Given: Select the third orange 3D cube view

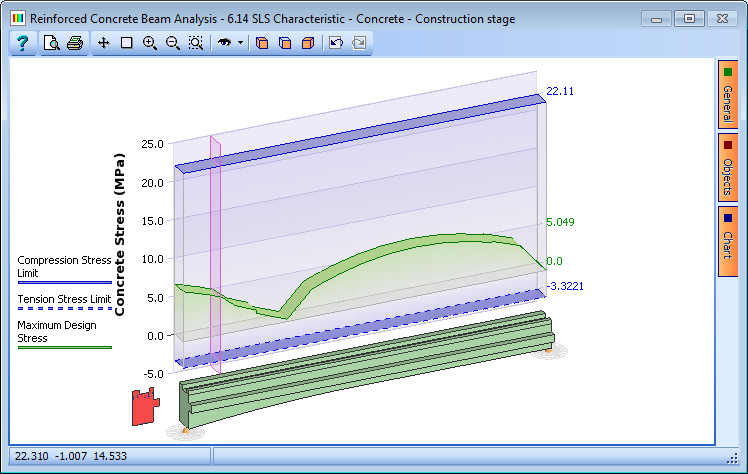Looking at the screenshot, I should tap(308, 43).
